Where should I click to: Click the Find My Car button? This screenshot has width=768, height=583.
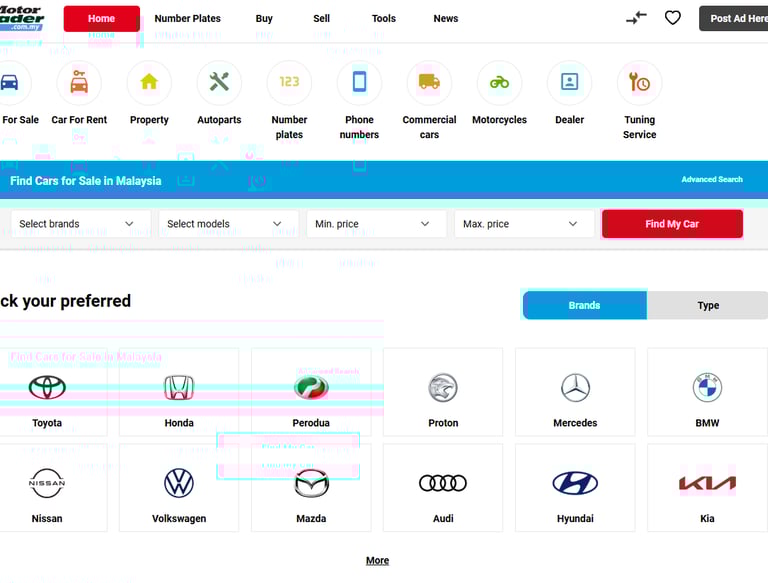[x=672, y=224]
